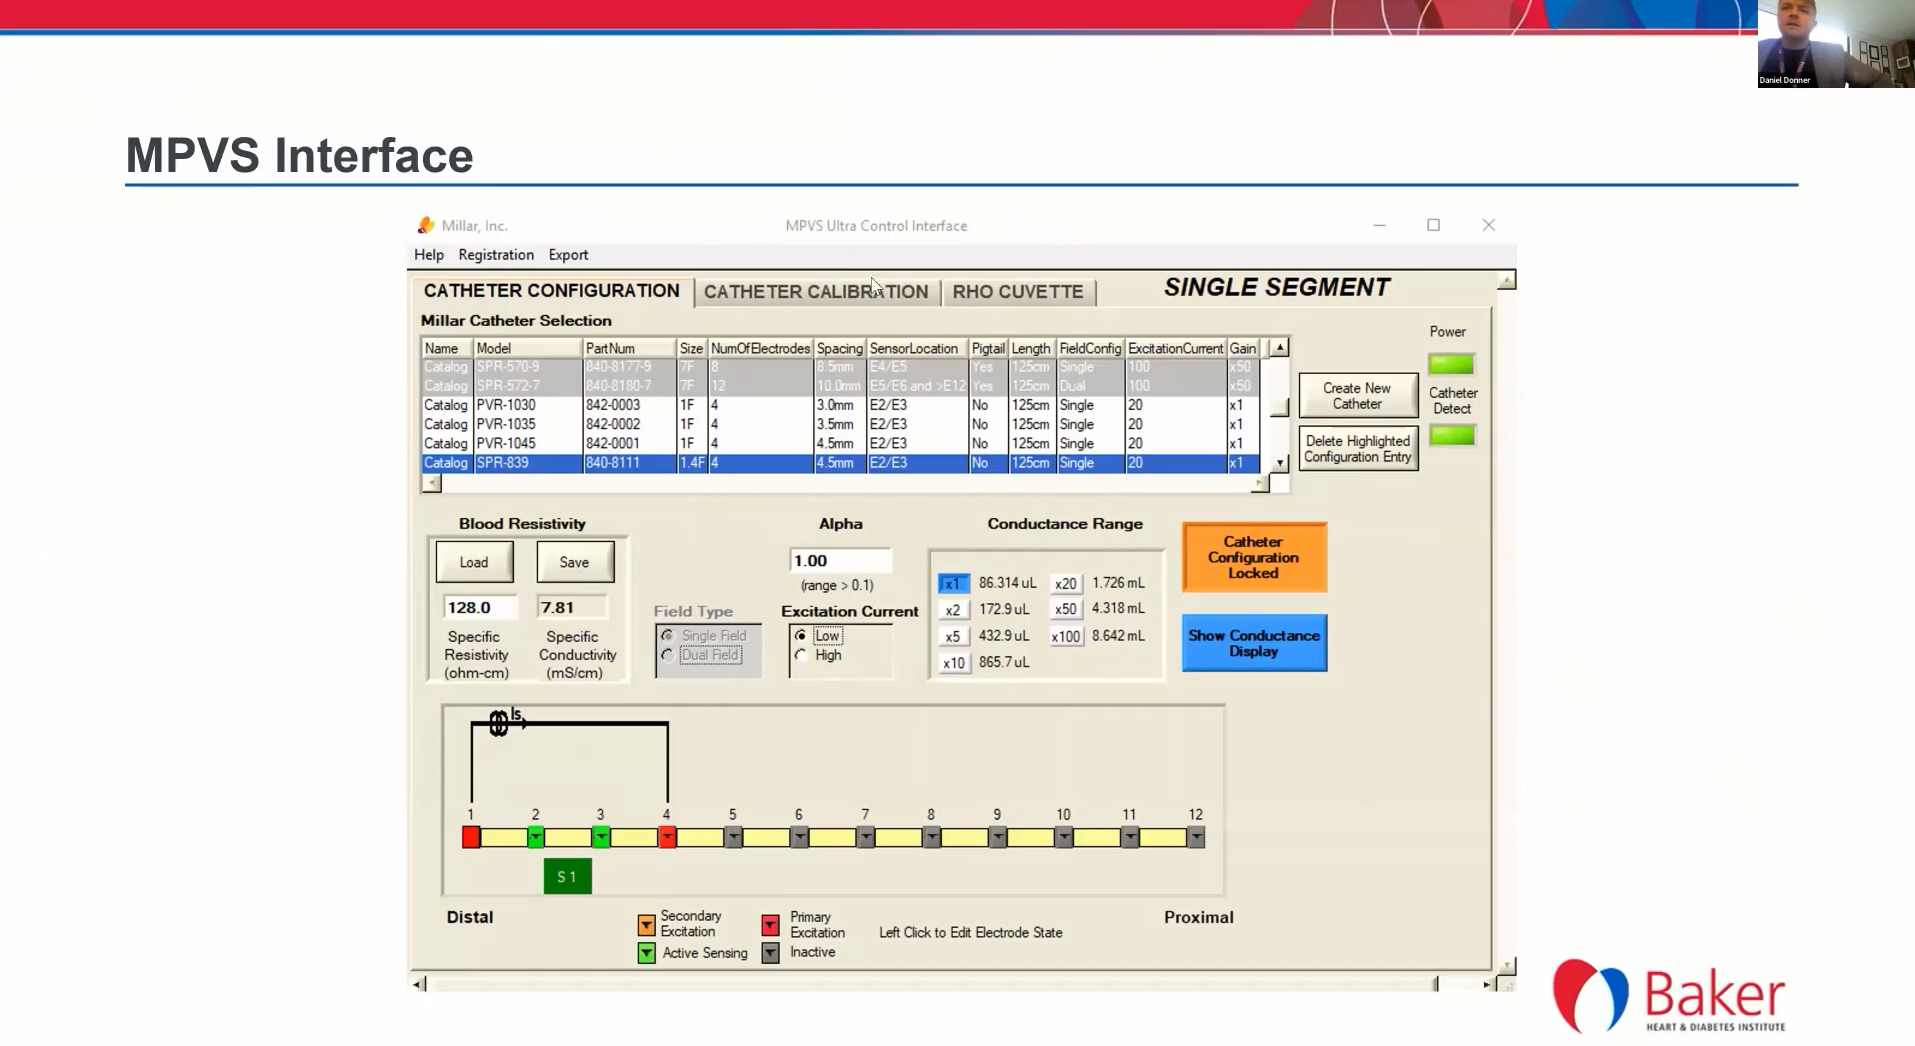
Task: Switch to Catheter Calibration tab
Action: point(815,292)
